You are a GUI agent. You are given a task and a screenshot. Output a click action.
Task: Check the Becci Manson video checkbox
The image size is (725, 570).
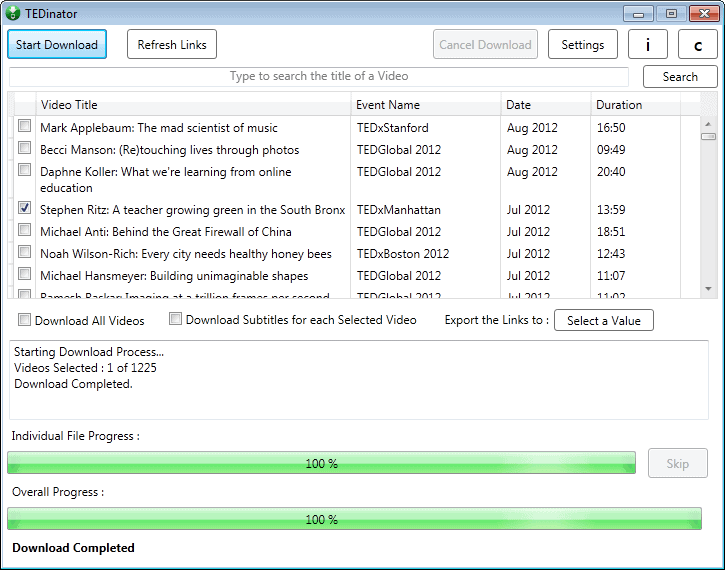click(x=25, y=148)
